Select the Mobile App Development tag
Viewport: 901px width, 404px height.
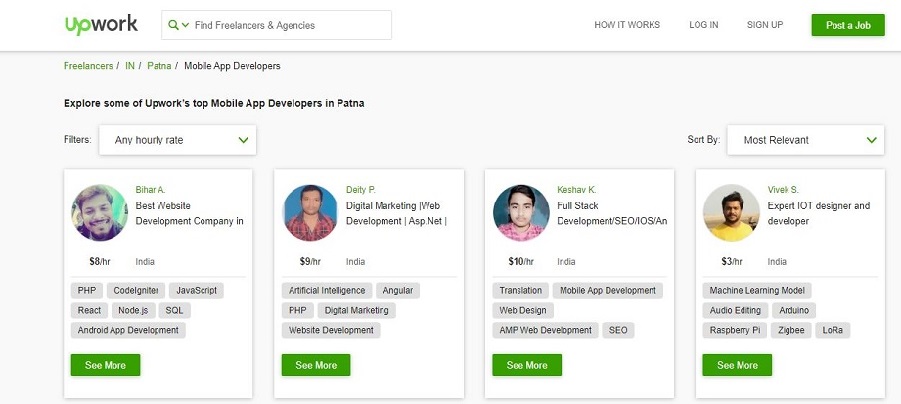[607, 291]
